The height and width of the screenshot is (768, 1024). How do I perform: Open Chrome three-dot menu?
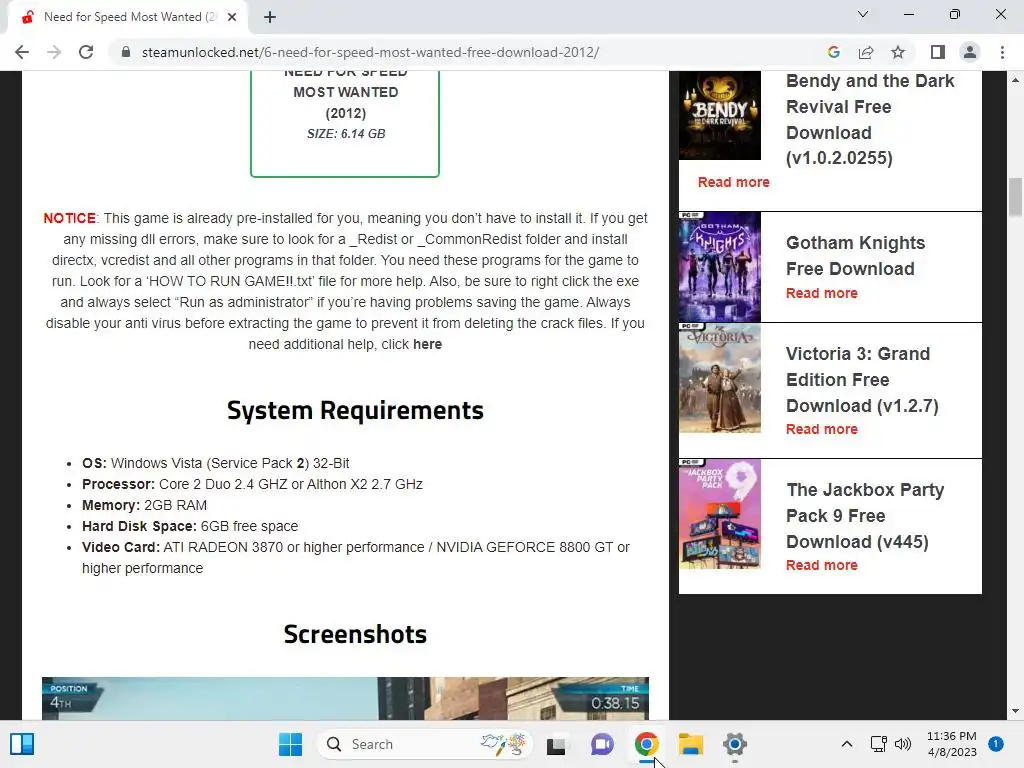(1002, 52)
